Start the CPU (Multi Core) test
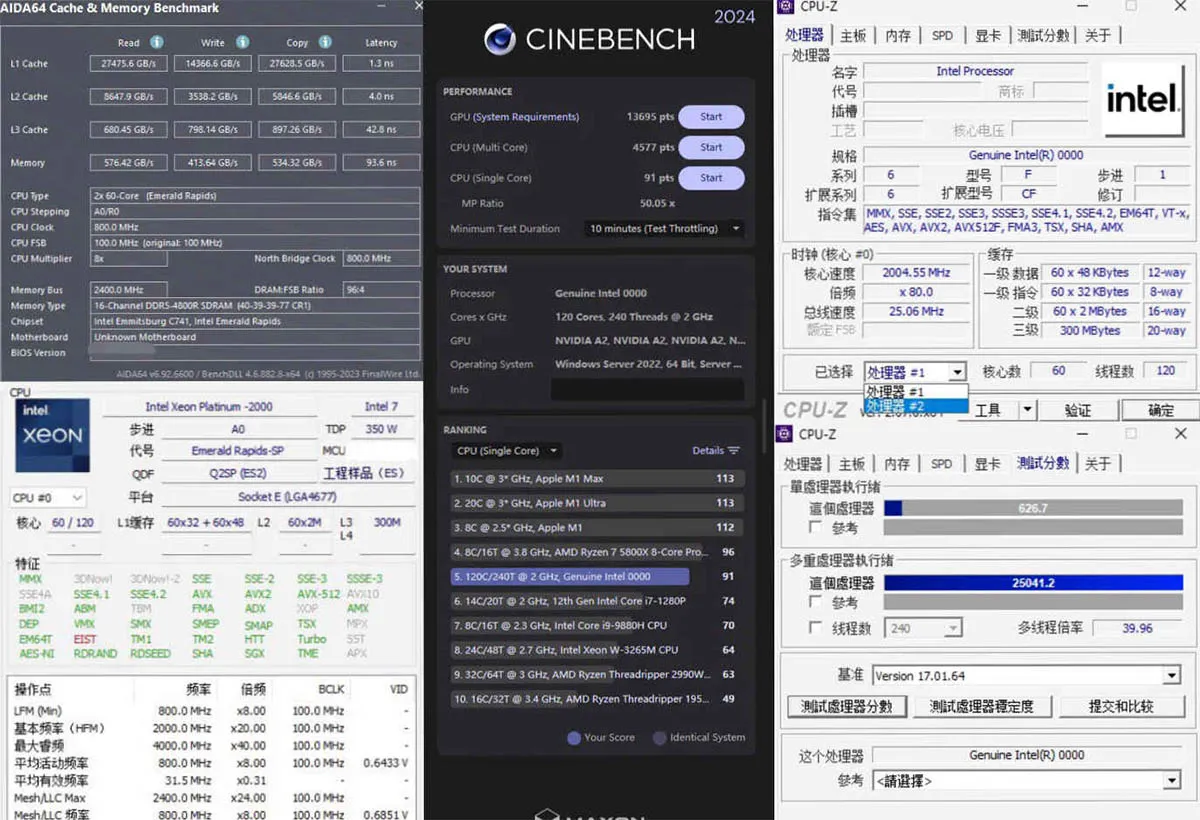1200x820 pixels. click(x=711, y=148)
